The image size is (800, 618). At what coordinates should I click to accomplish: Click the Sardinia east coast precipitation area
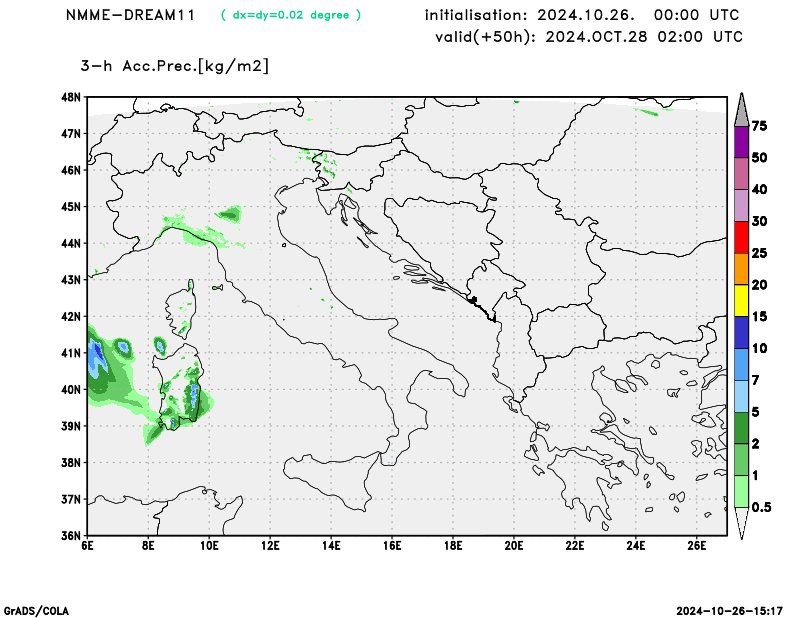pos(194,397)
